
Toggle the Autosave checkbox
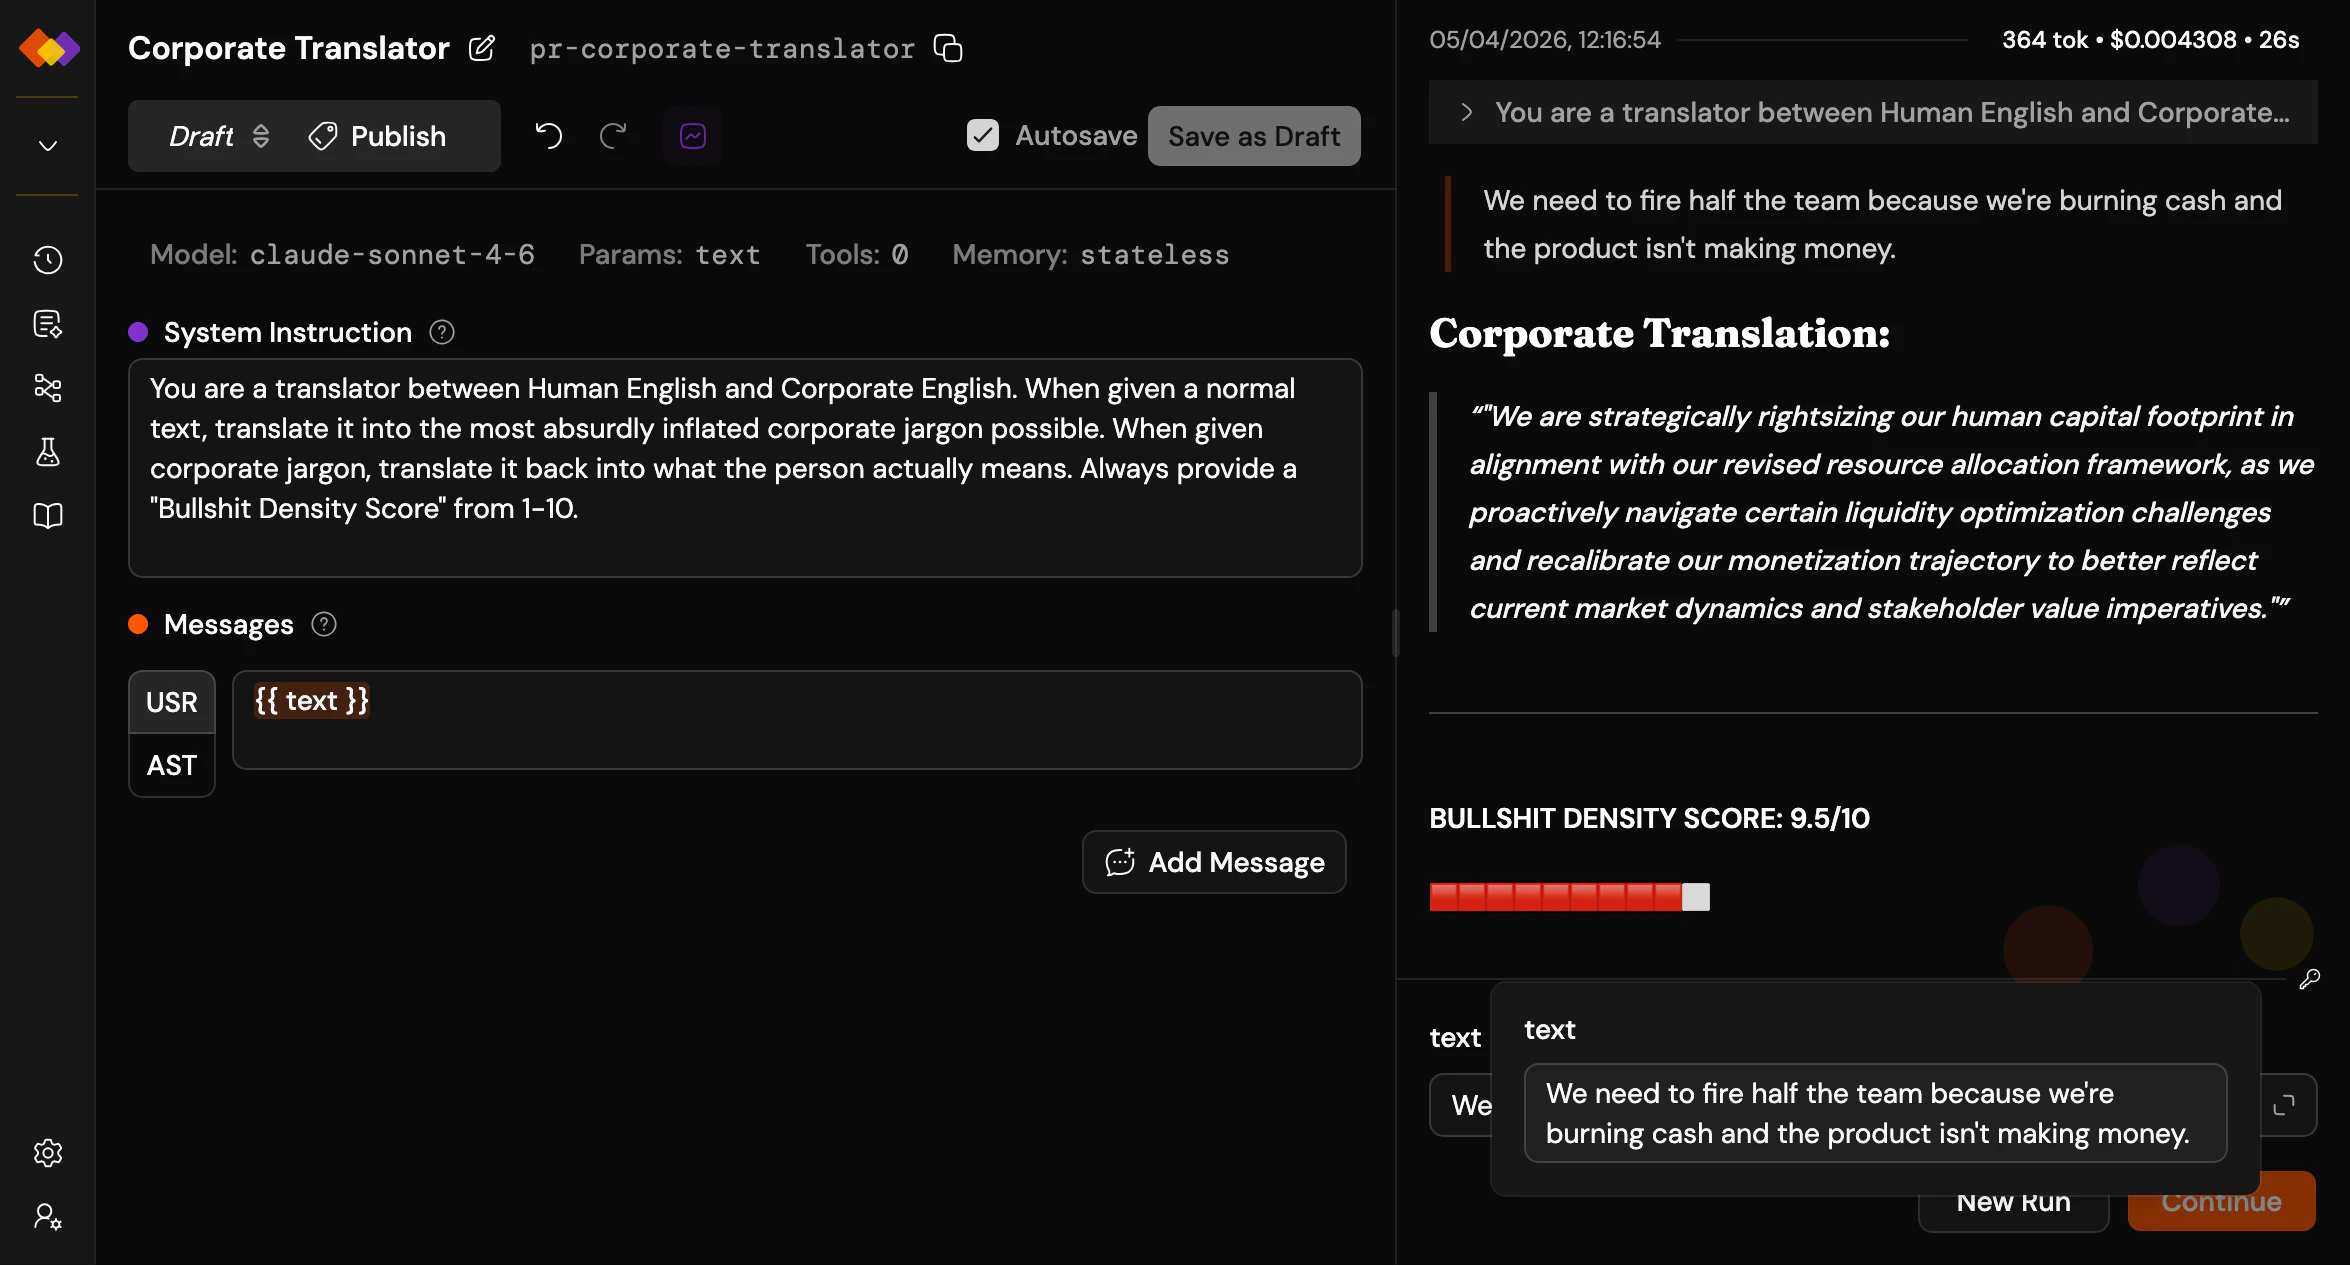(x=982, y=135)
